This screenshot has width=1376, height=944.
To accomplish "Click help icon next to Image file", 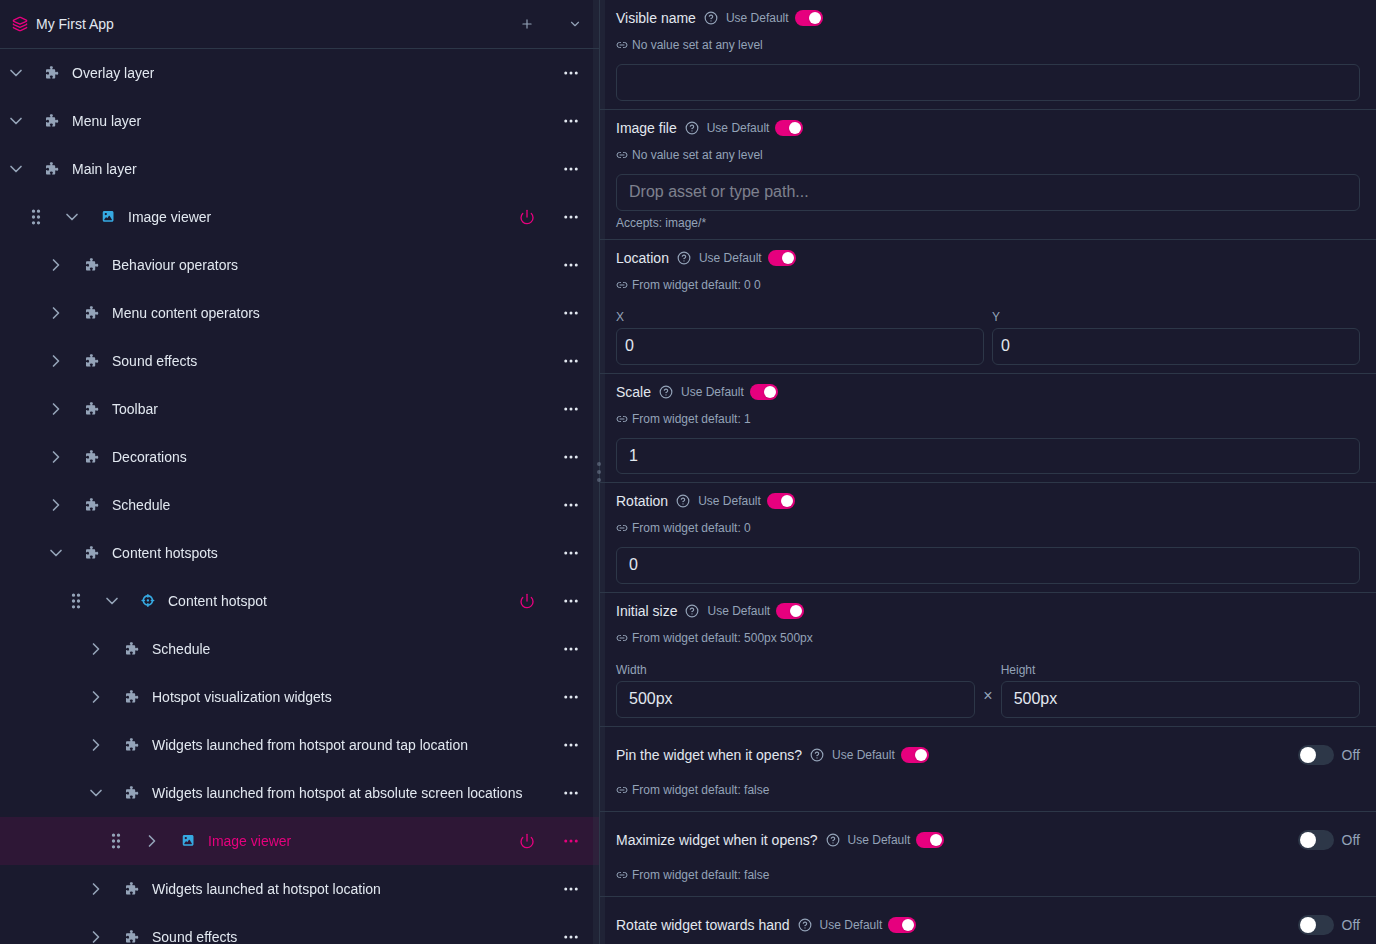I will (692, 128).
